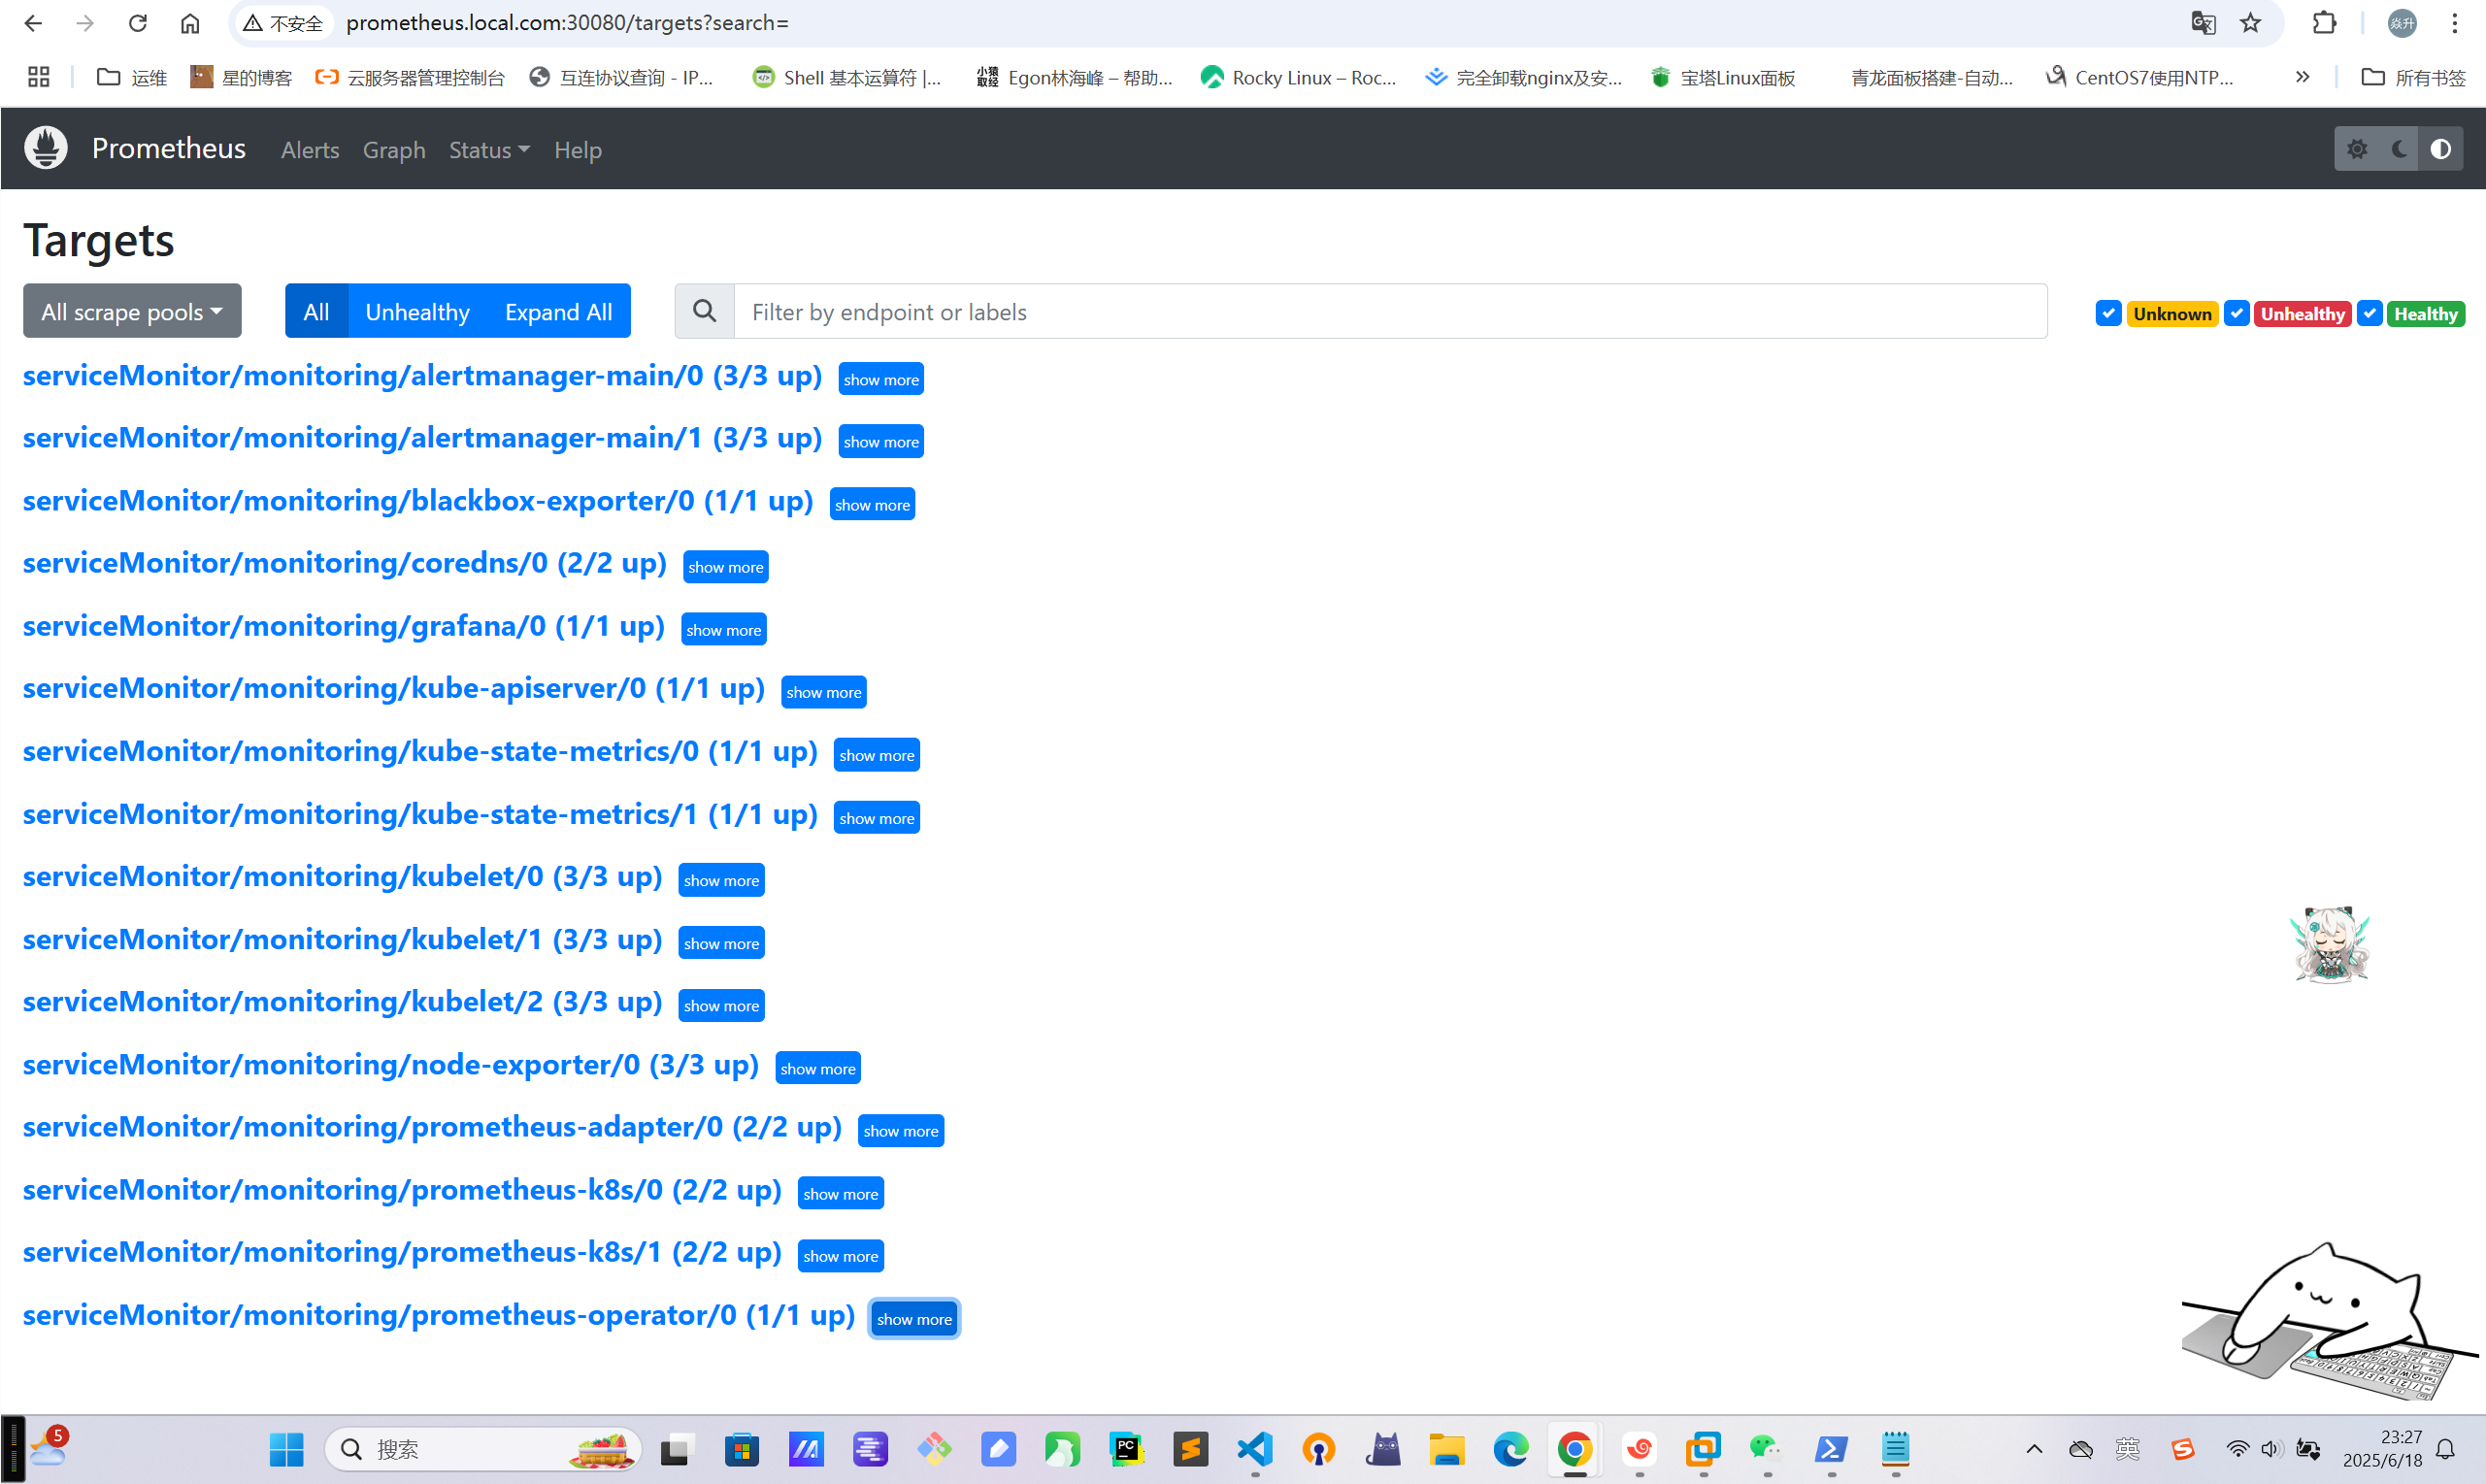The width and height of the screenshot is (2486, 1484).
Task: Open the kube-apiserver/0 pool link
Action: click(x=394, y=688)
